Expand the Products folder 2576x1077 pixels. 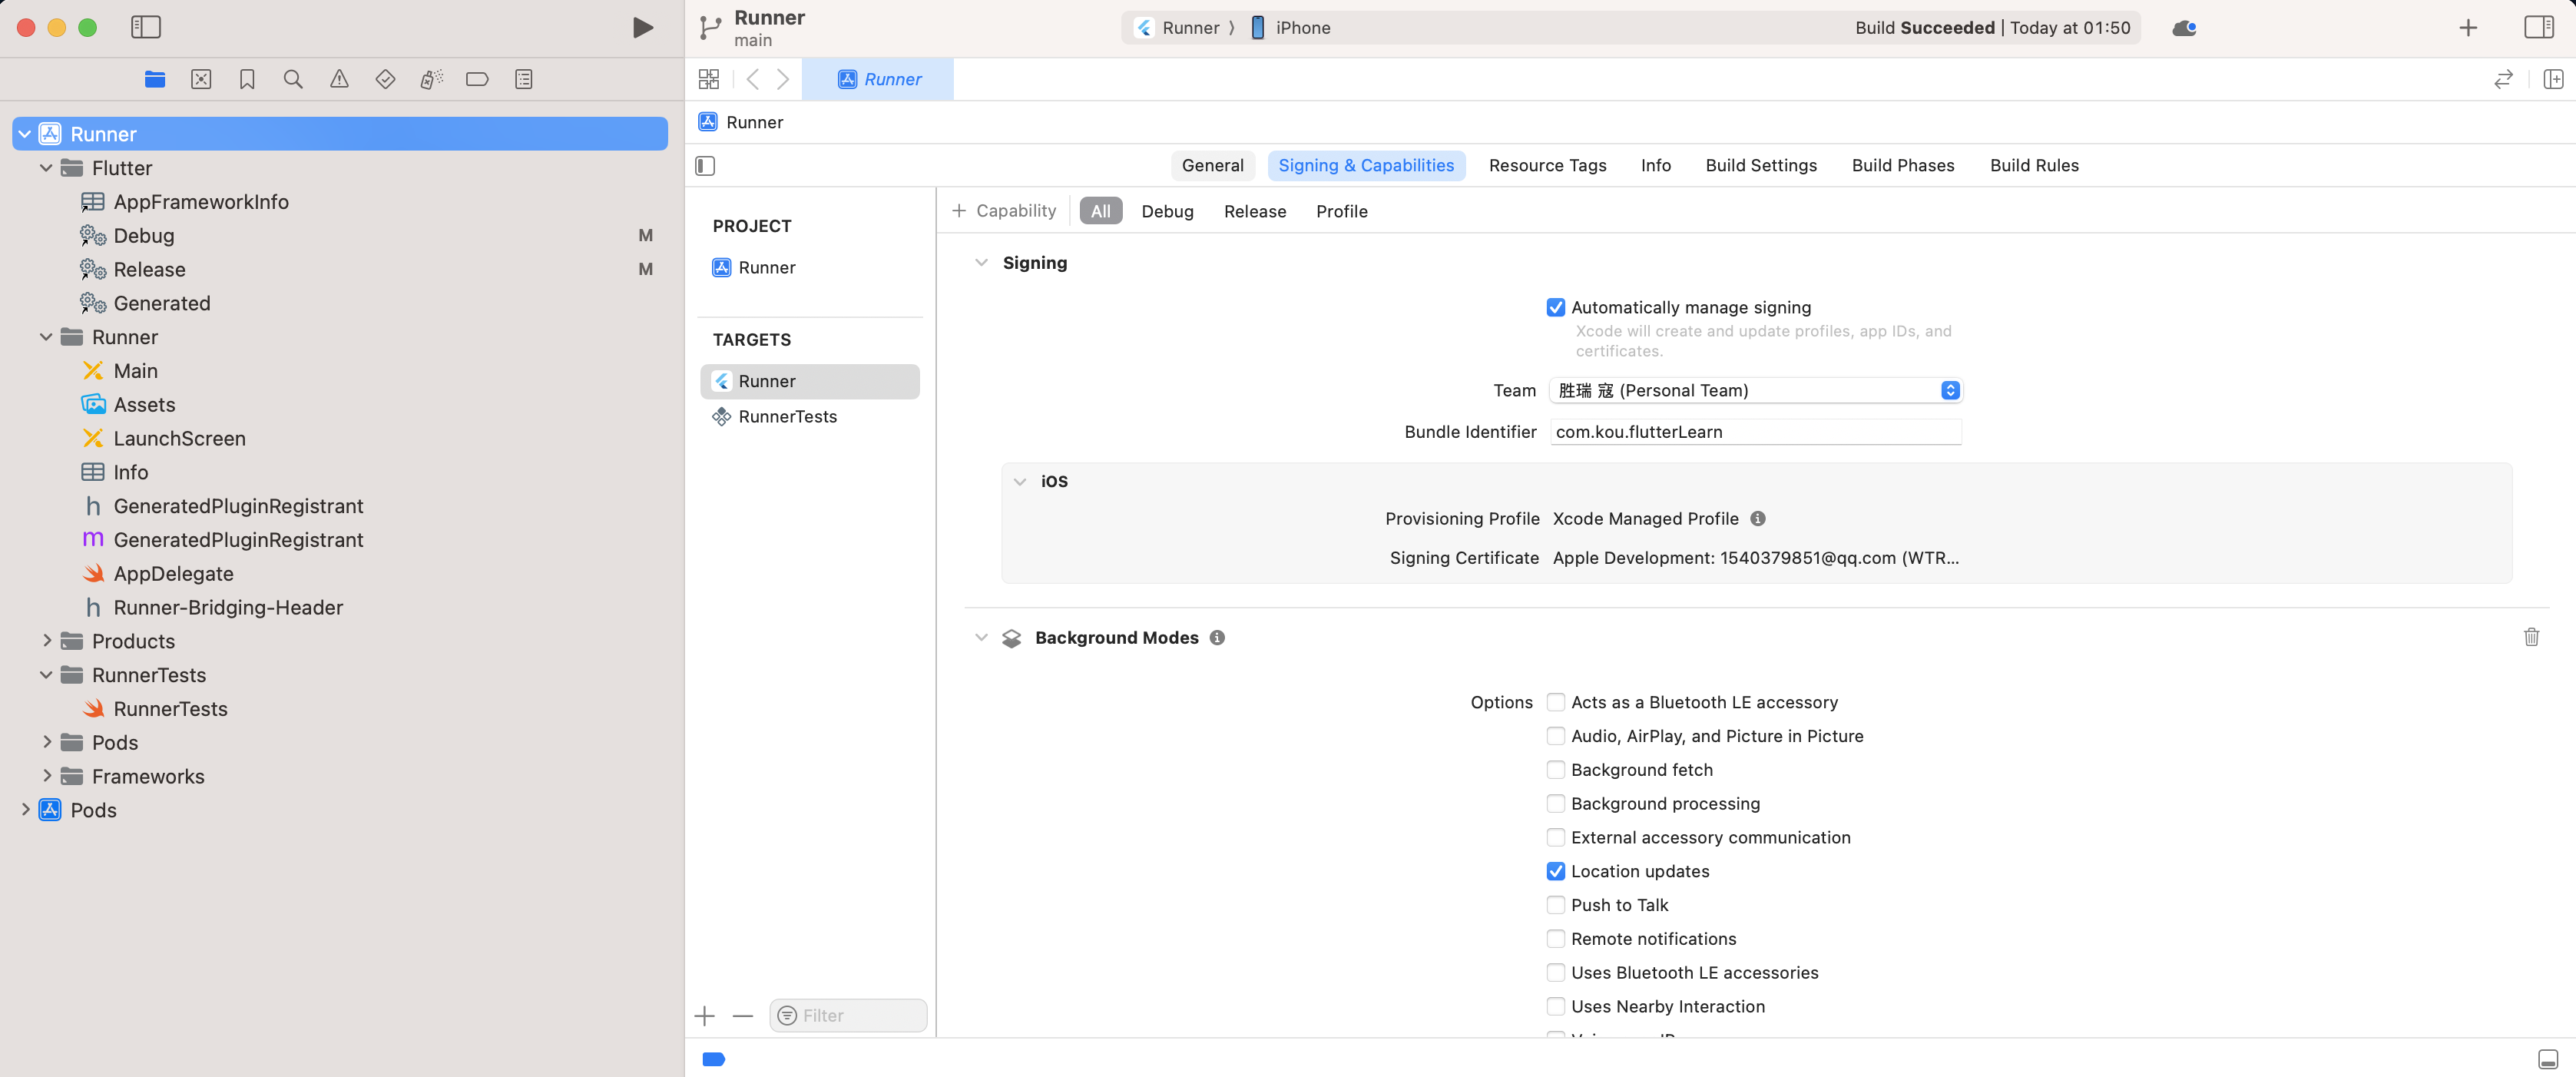[x=47, y=641]
